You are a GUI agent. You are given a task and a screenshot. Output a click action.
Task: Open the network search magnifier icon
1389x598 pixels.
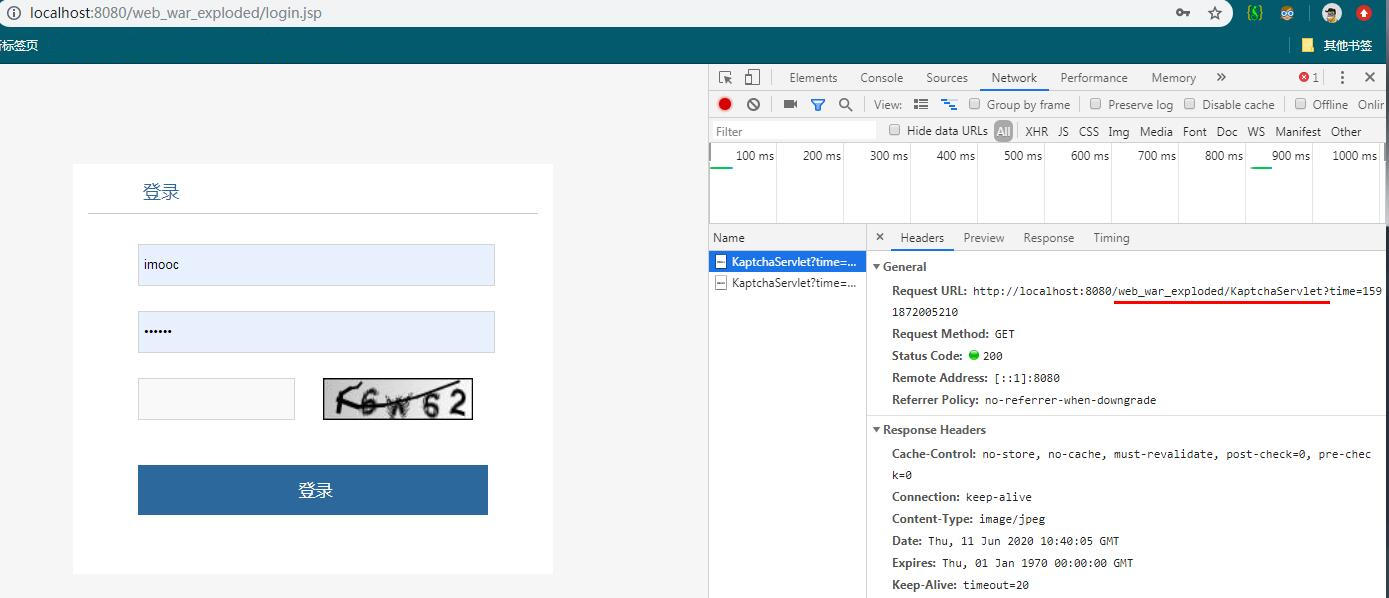845,104
